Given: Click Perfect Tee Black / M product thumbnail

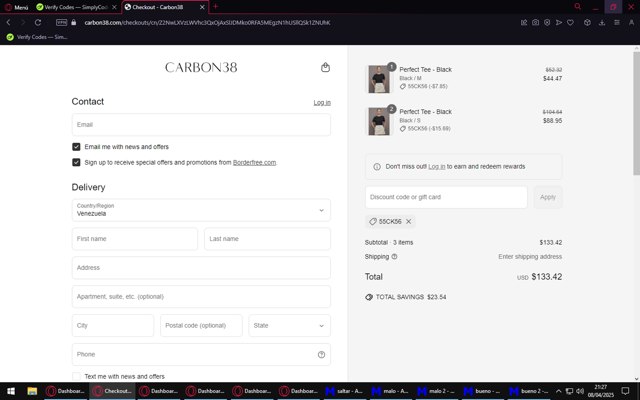Looking at the screenshot, I should pyautogui.click(x=379, y=79).
